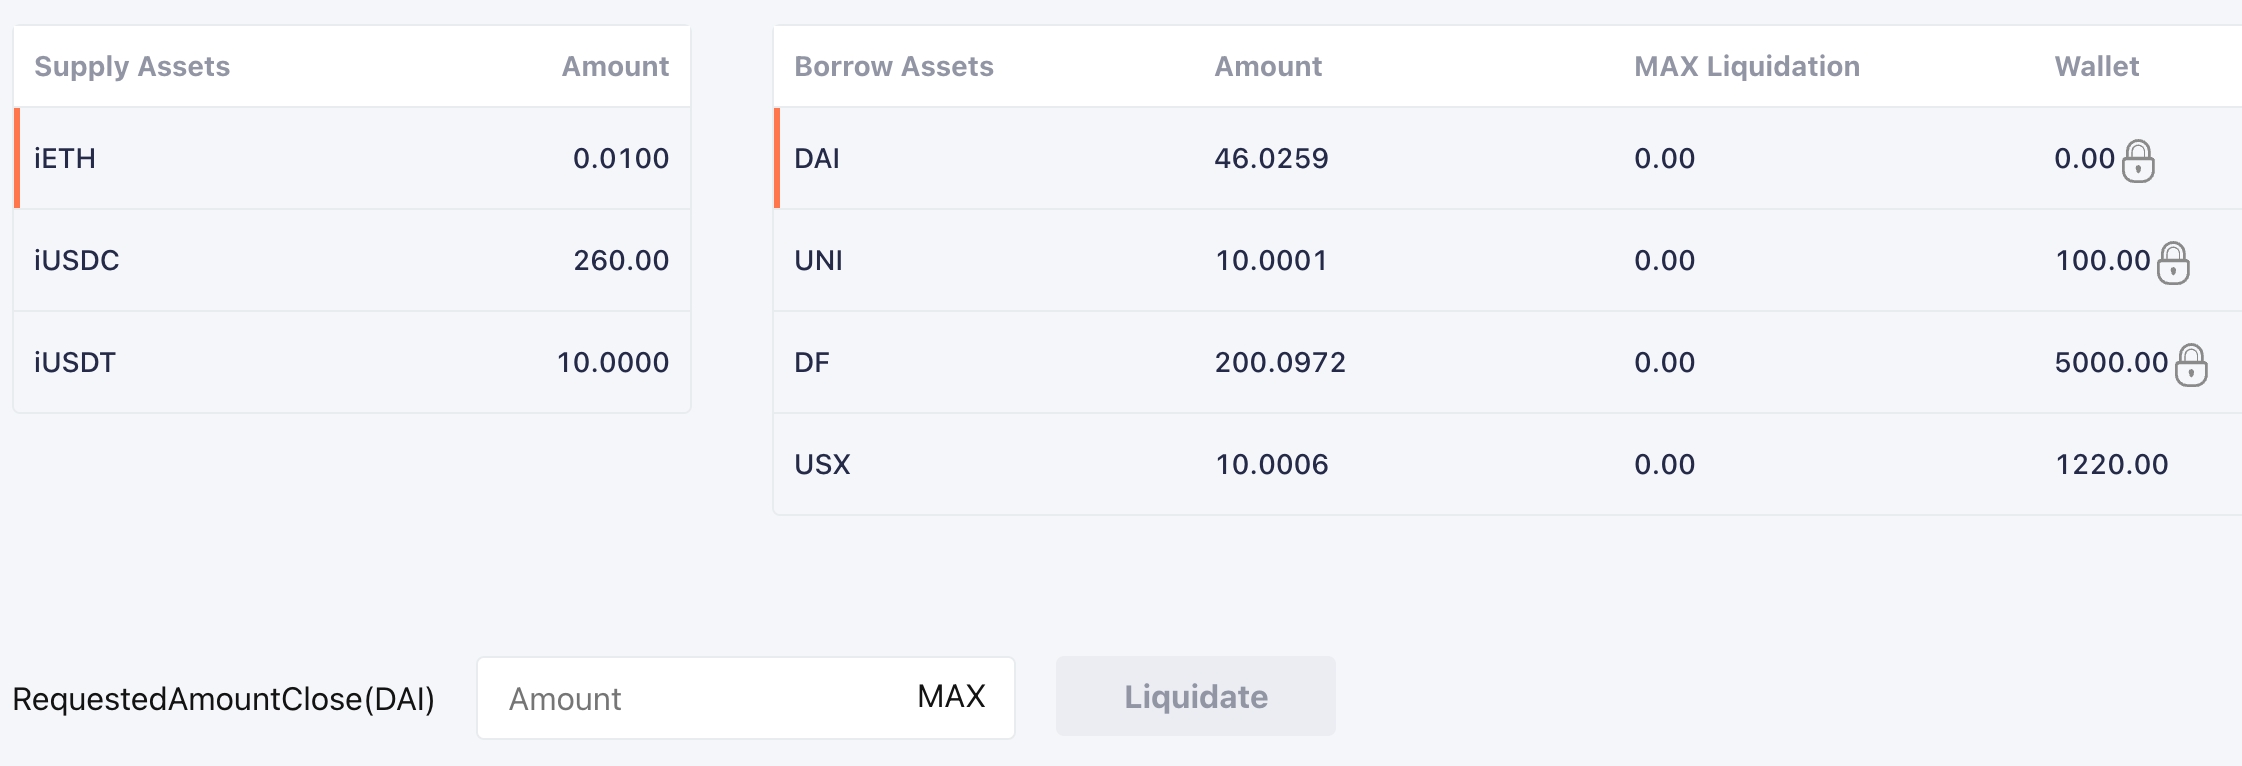The height and width of the screenshot is (766, 2242).
Task: Click the Wallet column header
Action: (x=2096, y=66)
